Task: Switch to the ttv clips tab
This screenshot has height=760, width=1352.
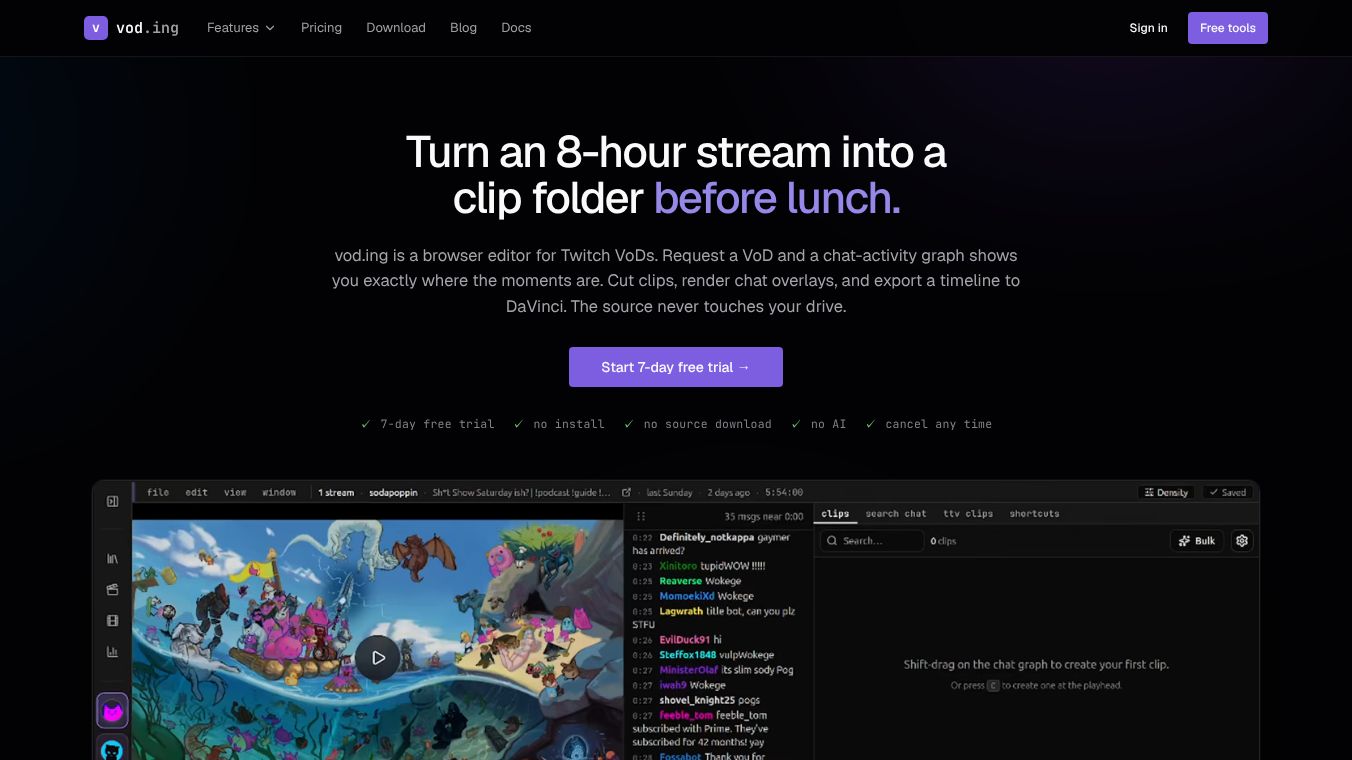Action: (x=968, y=514)
